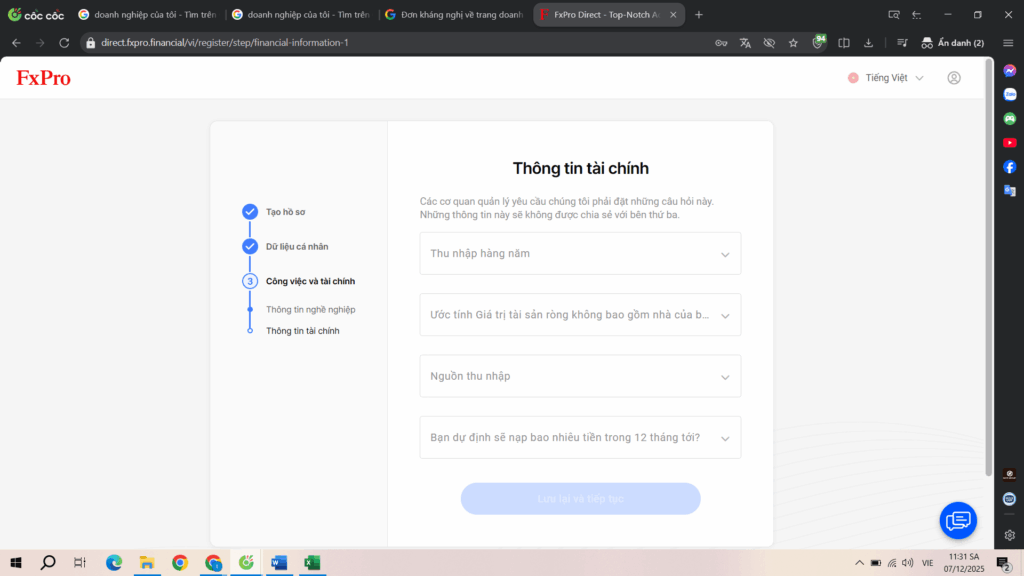Open the live chat support bubble

click(x=958, y=520)
